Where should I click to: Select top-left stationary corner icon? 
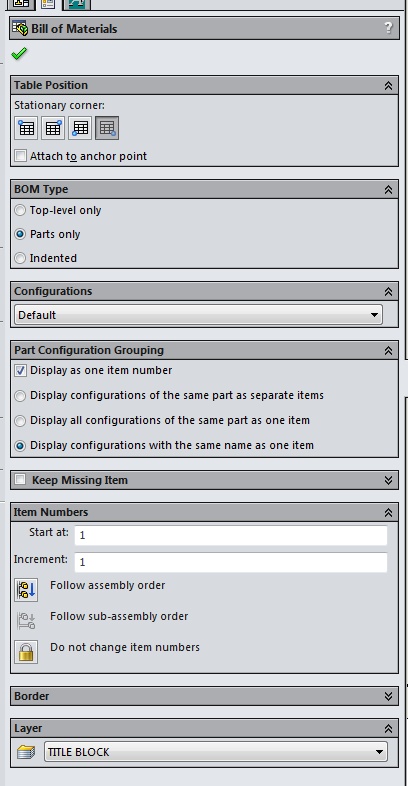[26, 128]
